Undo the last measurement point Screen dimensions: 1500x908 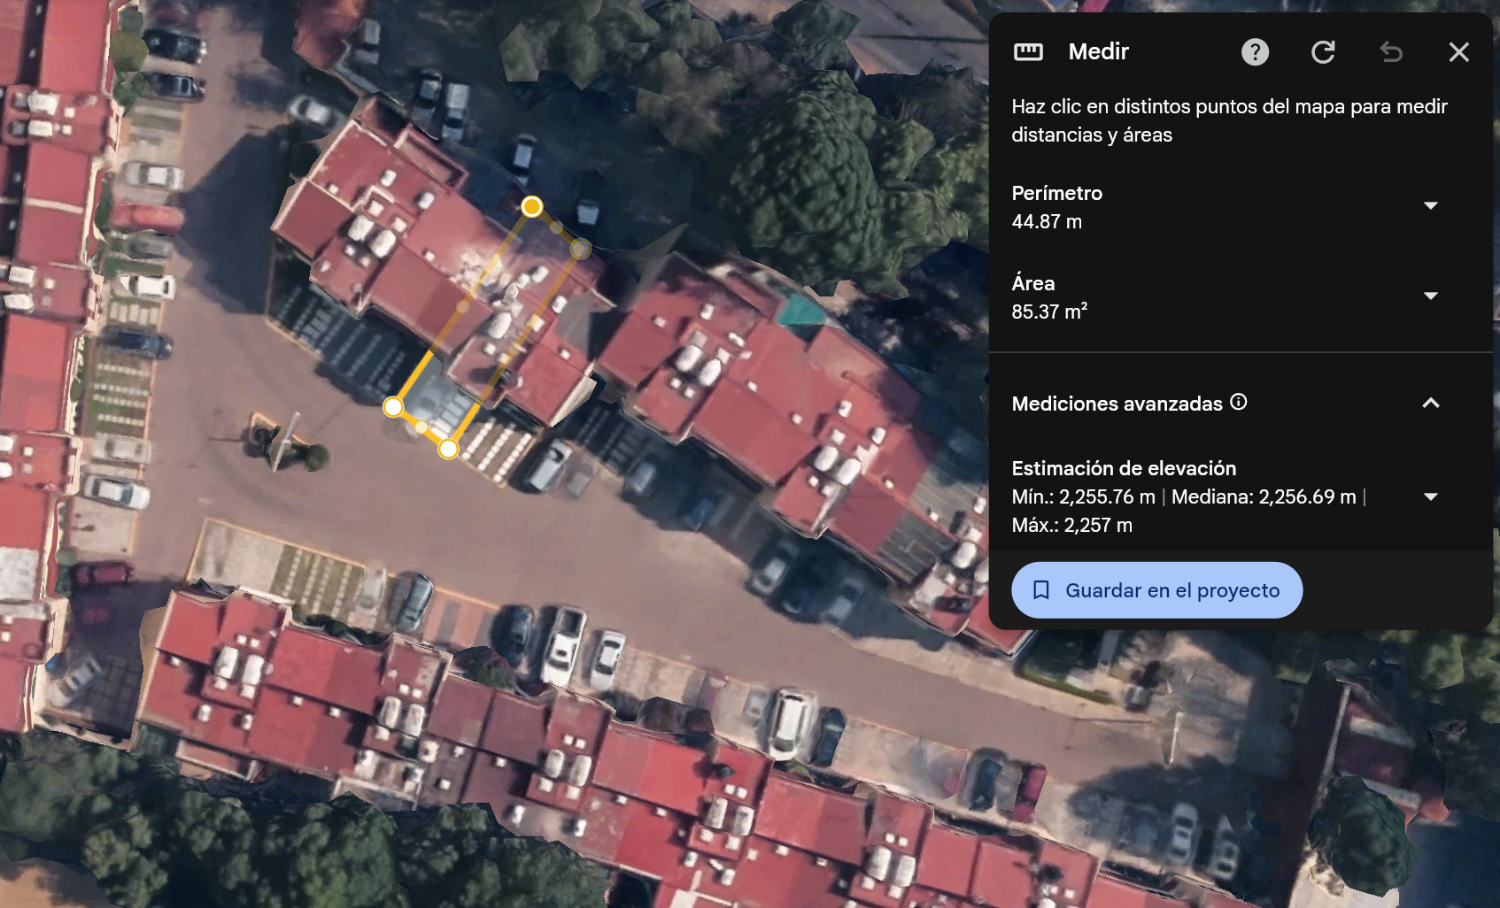(x=1391, y=52)
